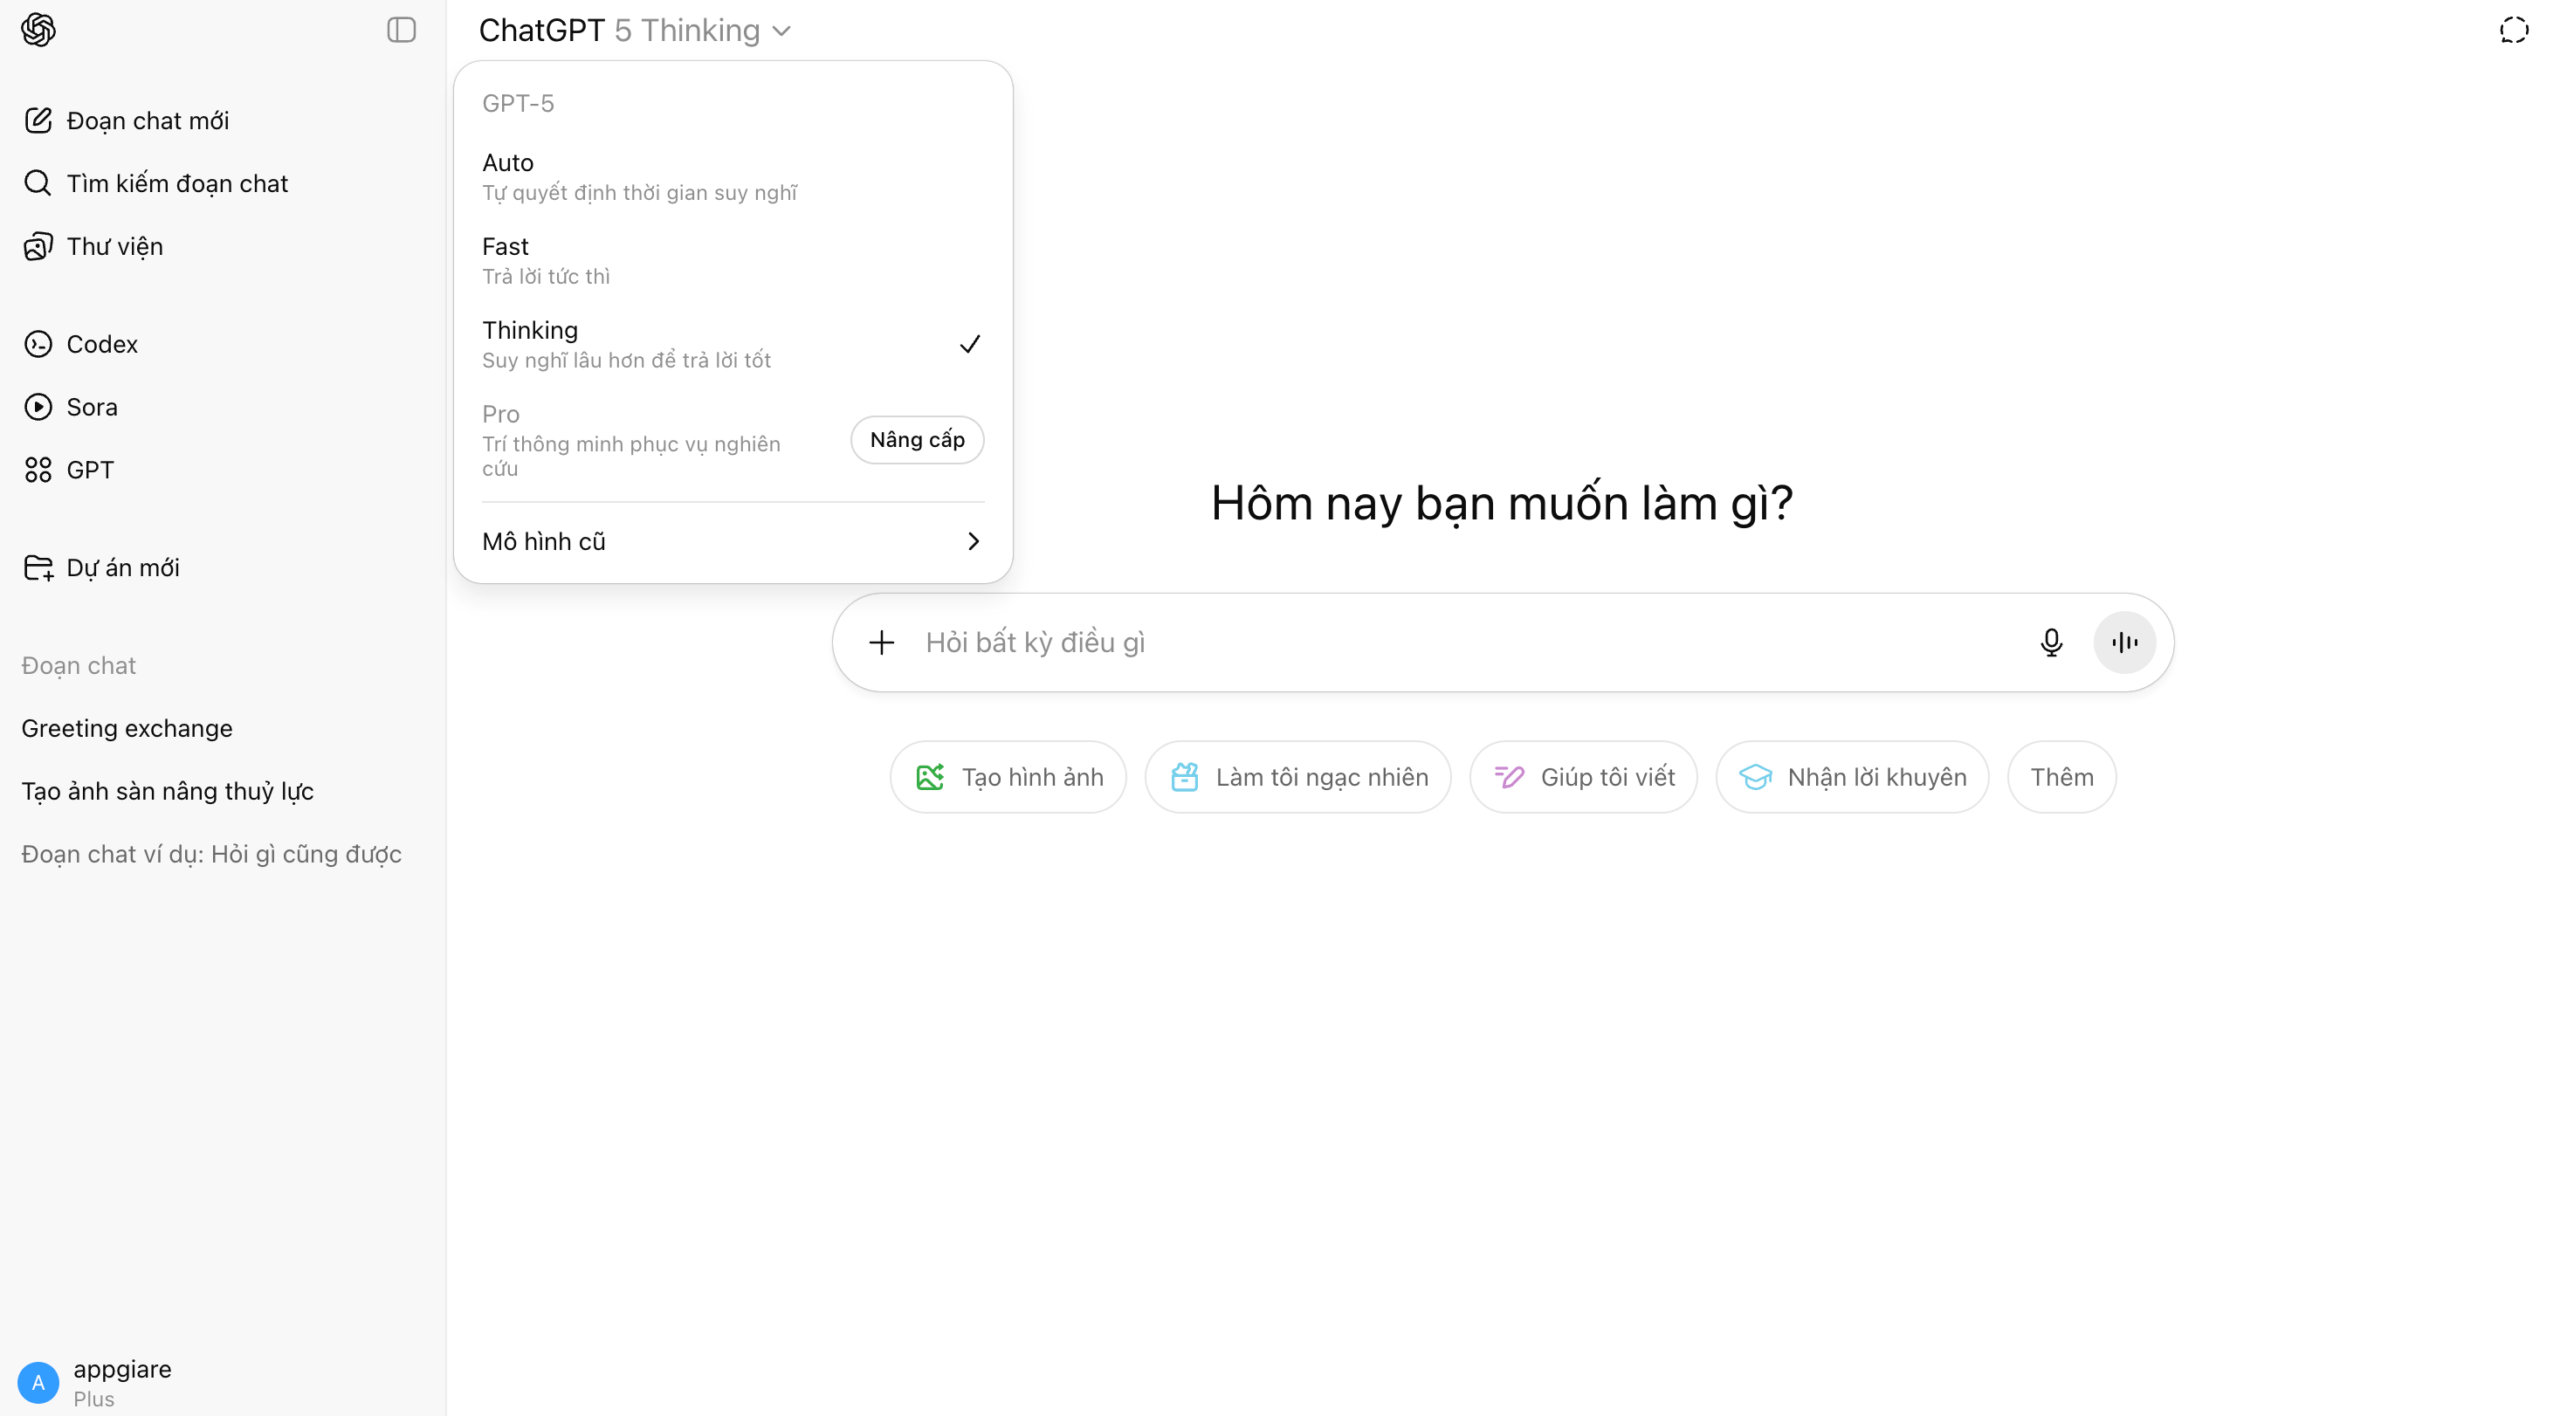Click the Đoạn chat mới link
This screenshot has width=2560, height=1416.
[222, 121]
